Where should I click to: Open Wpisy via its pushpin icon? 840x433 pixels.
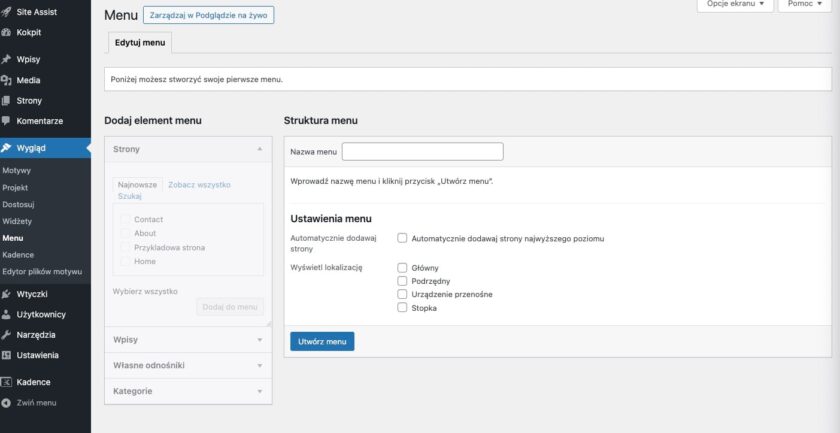(x=6, y=60)
